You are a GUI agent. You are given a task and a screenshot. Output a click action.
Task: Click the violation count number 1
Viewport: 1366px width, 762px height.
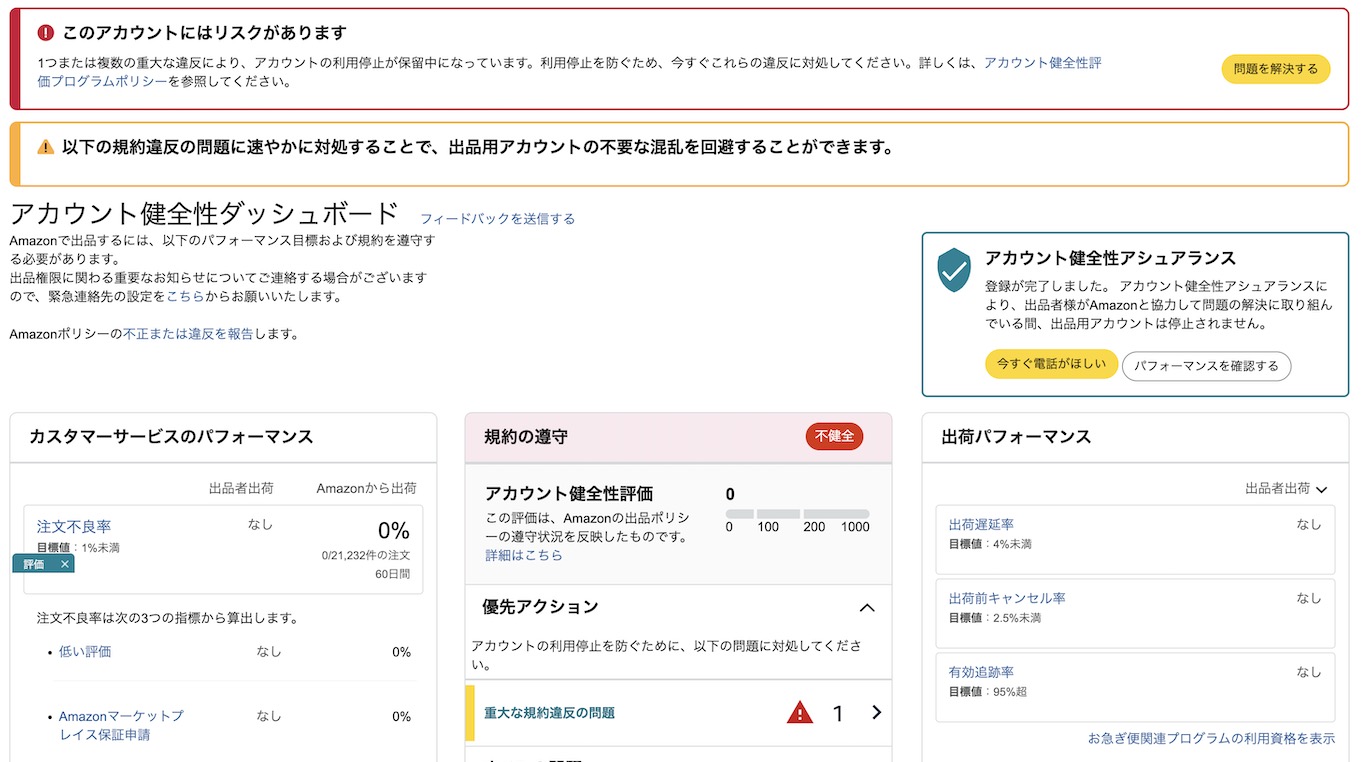point(838,713)
